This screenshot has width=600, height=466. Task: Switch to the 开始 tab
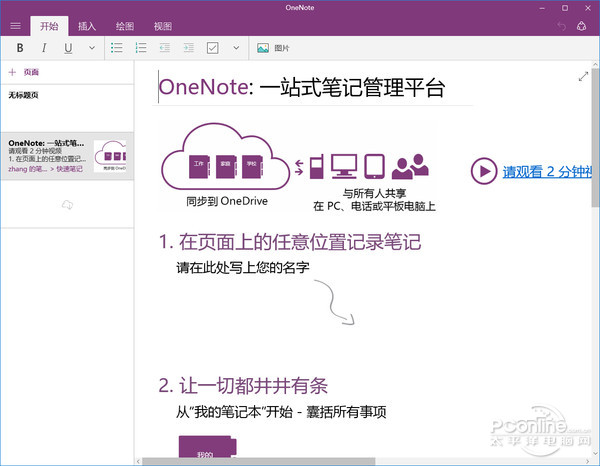tap(49, 26)
